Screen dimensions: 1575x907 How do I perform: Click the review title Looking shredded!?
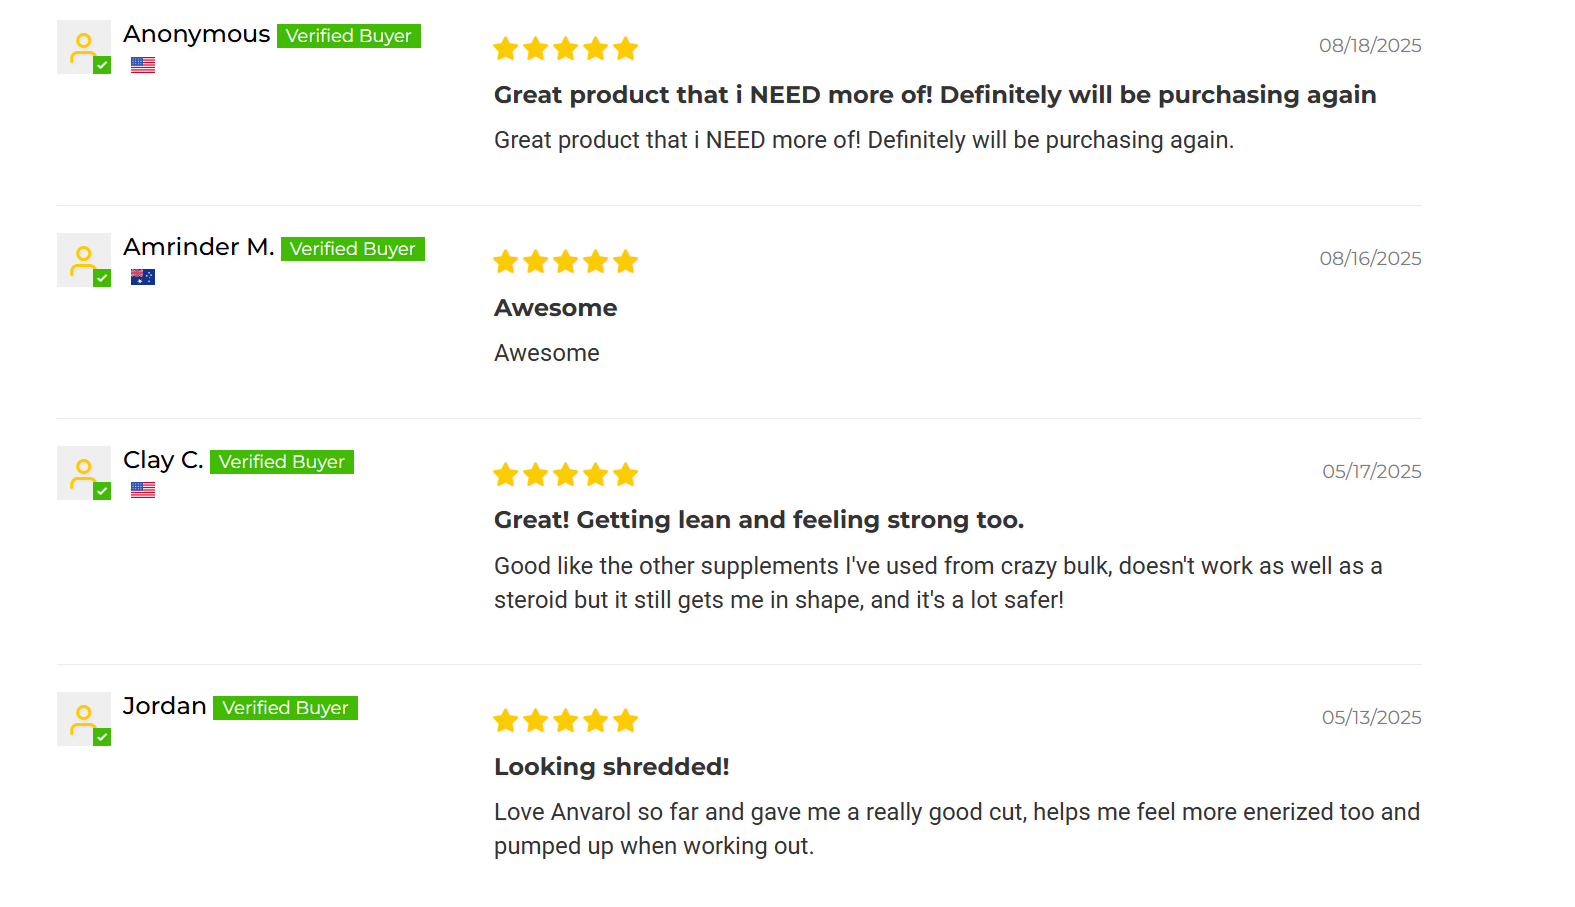[x=611, y=767]
